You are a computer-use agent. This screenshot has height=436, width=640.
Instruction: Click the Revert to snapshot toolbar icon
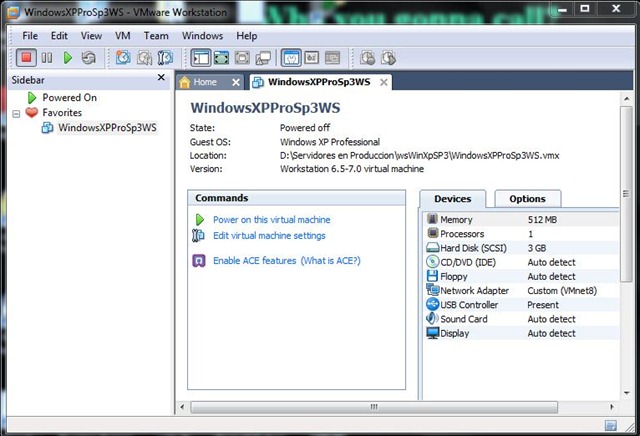click(144, 58)
